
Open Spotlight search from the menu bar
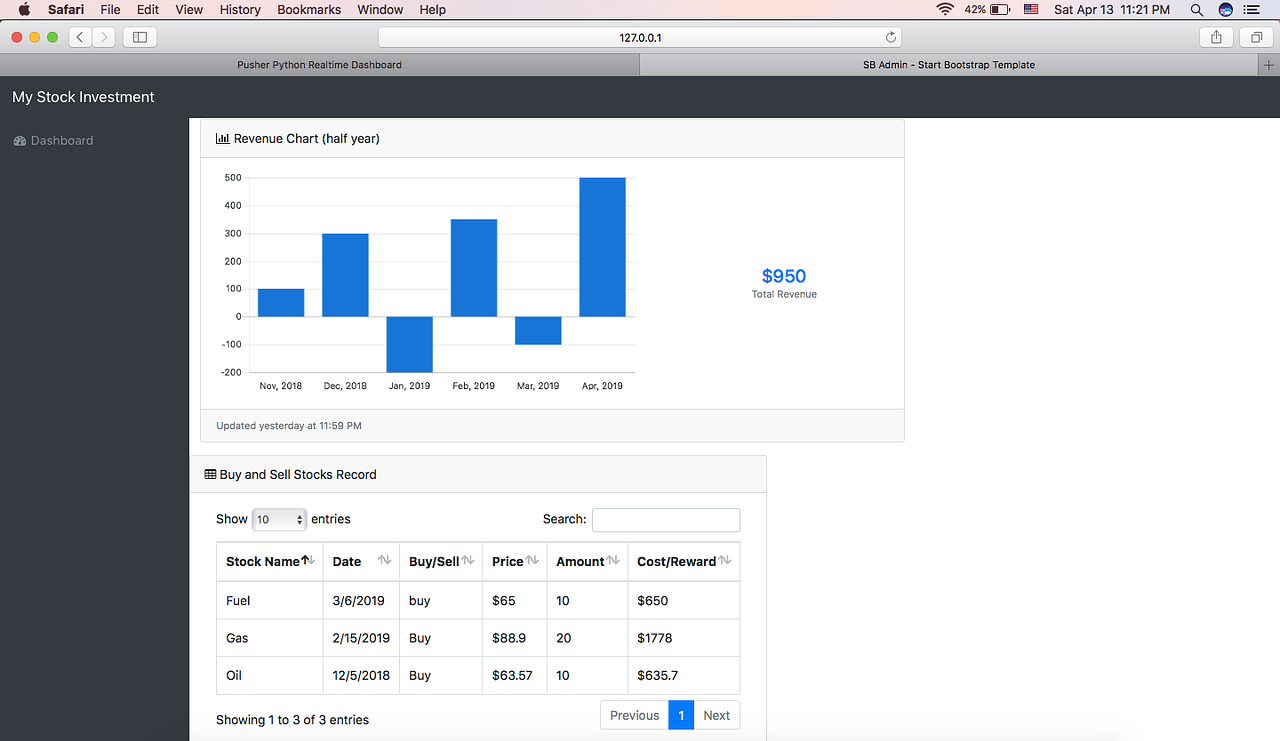point(1196,10)
